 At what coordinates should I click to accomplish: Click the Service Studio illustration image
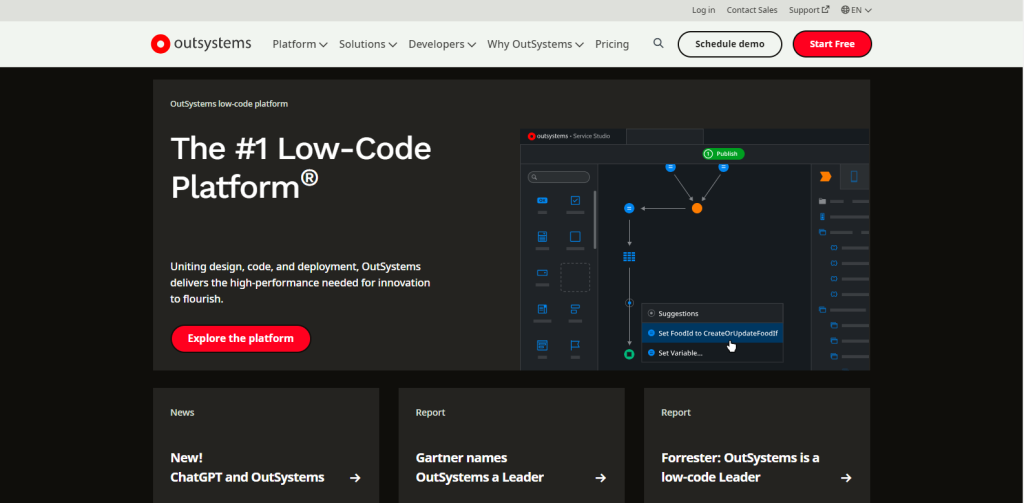[x=695, y=250]
